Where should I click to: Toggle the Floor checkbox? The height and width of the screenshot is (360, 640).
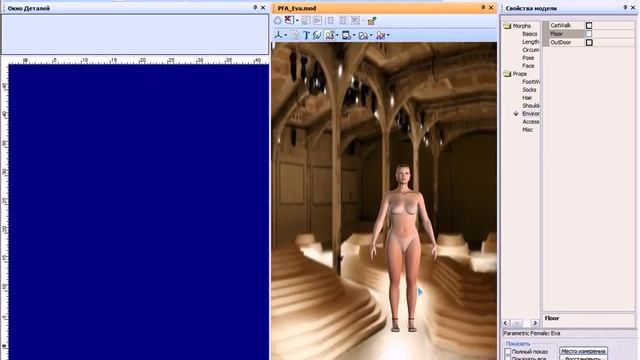589,34
